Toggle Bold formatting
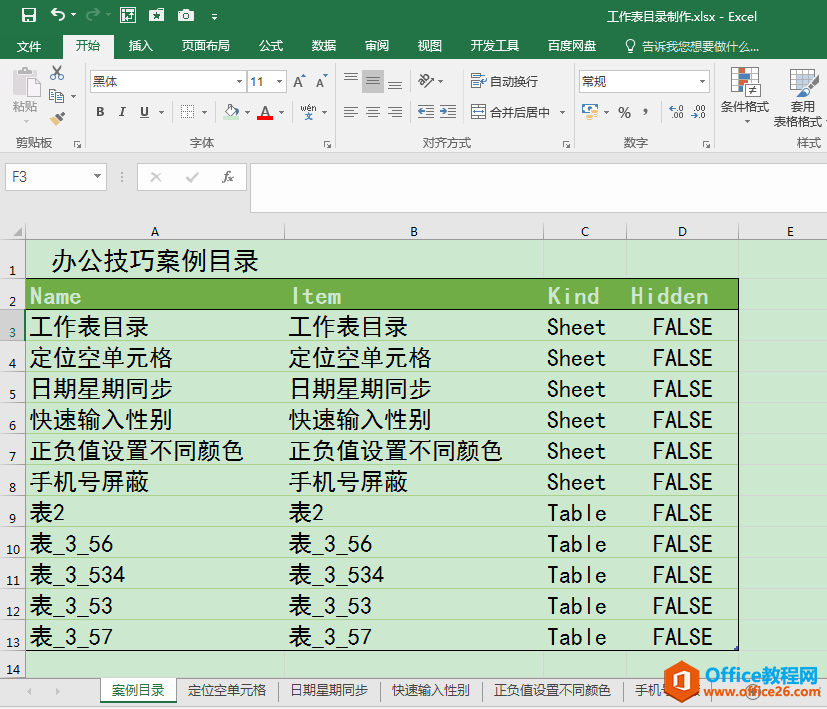 click(x=100, y=112)
